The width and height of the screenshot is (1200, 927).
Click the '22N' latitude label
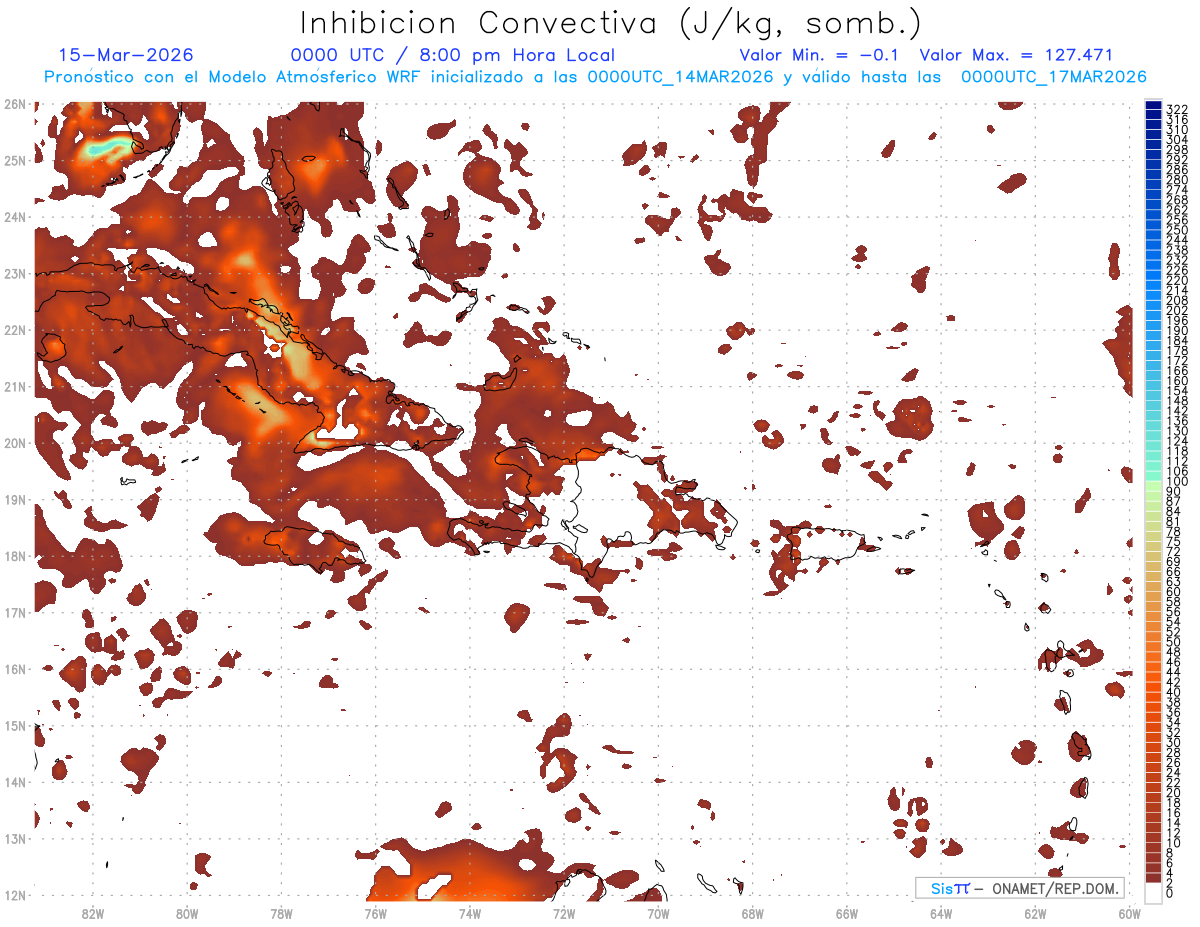tap(15, 330)
